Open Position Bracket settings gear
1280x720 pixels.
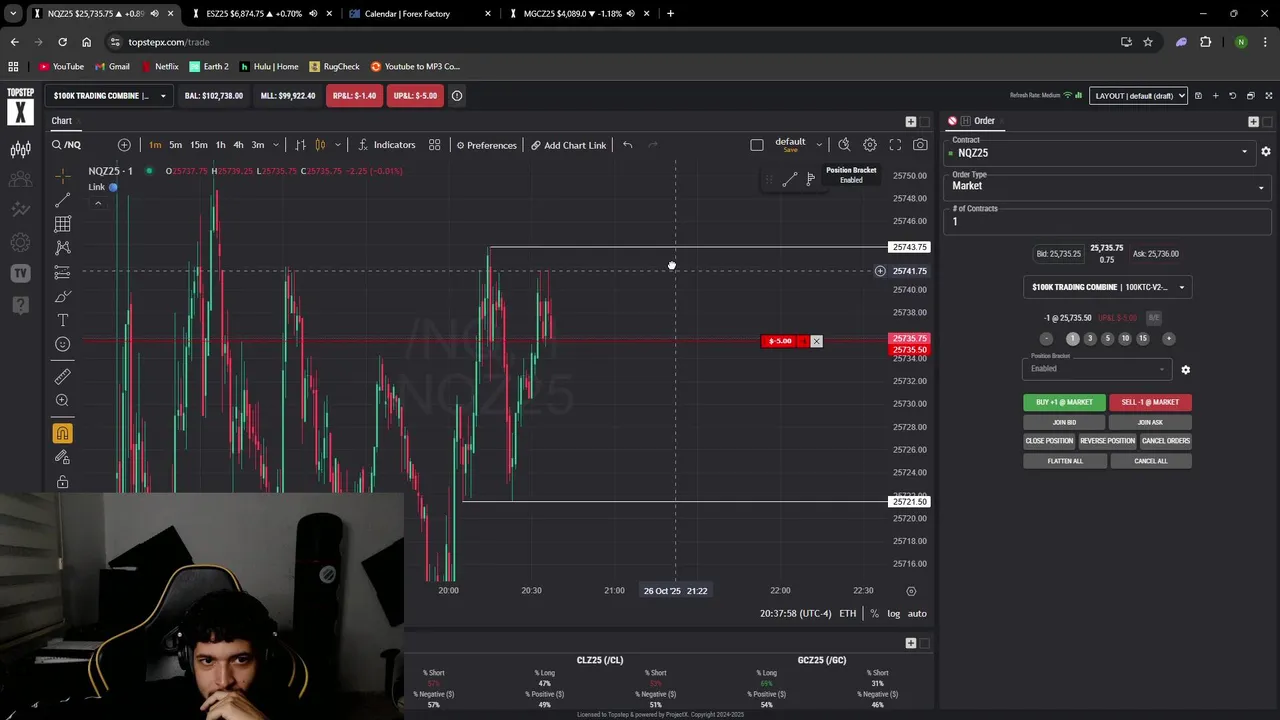click(1185, 370)
